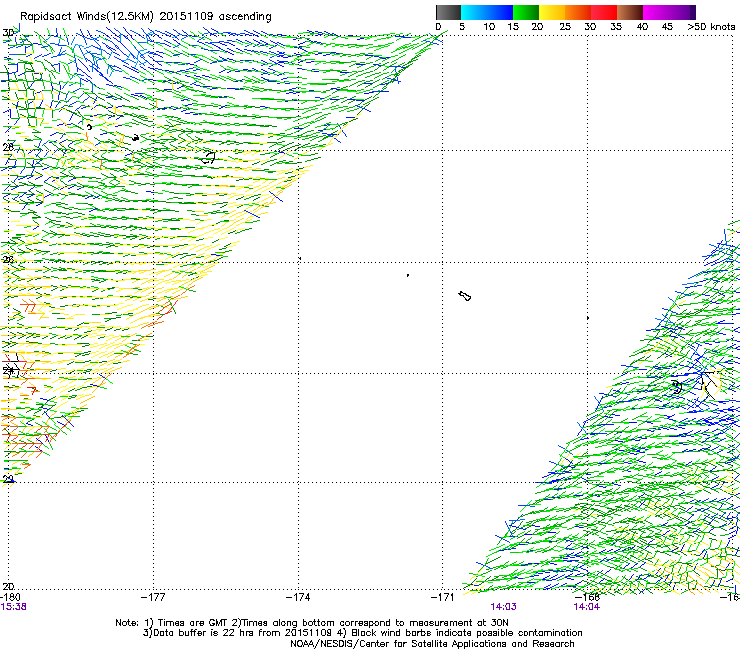
Task: Click the orange 25-30 knots legend segment
Action: click(578, 12)
